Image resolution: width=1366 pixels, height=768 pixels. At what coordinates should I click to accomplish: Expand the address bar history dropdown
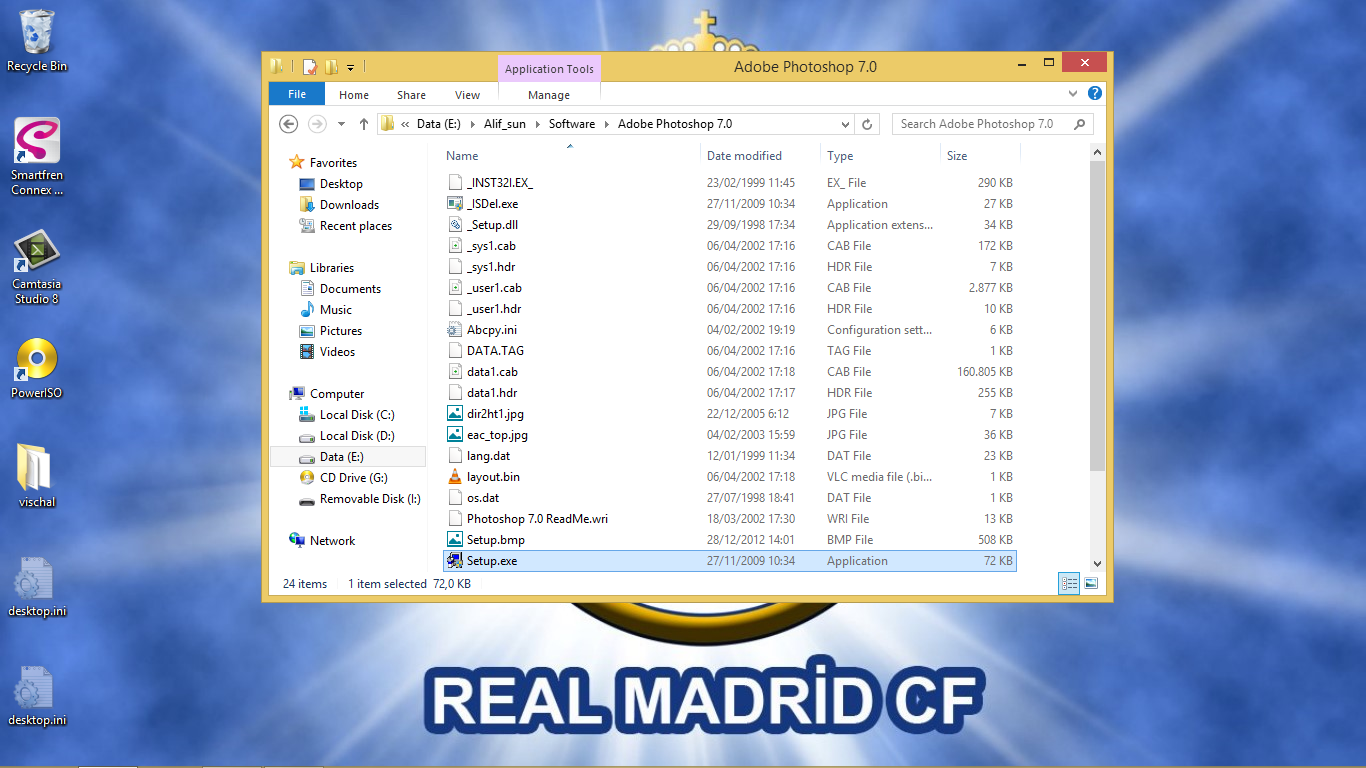pos(843,123)
